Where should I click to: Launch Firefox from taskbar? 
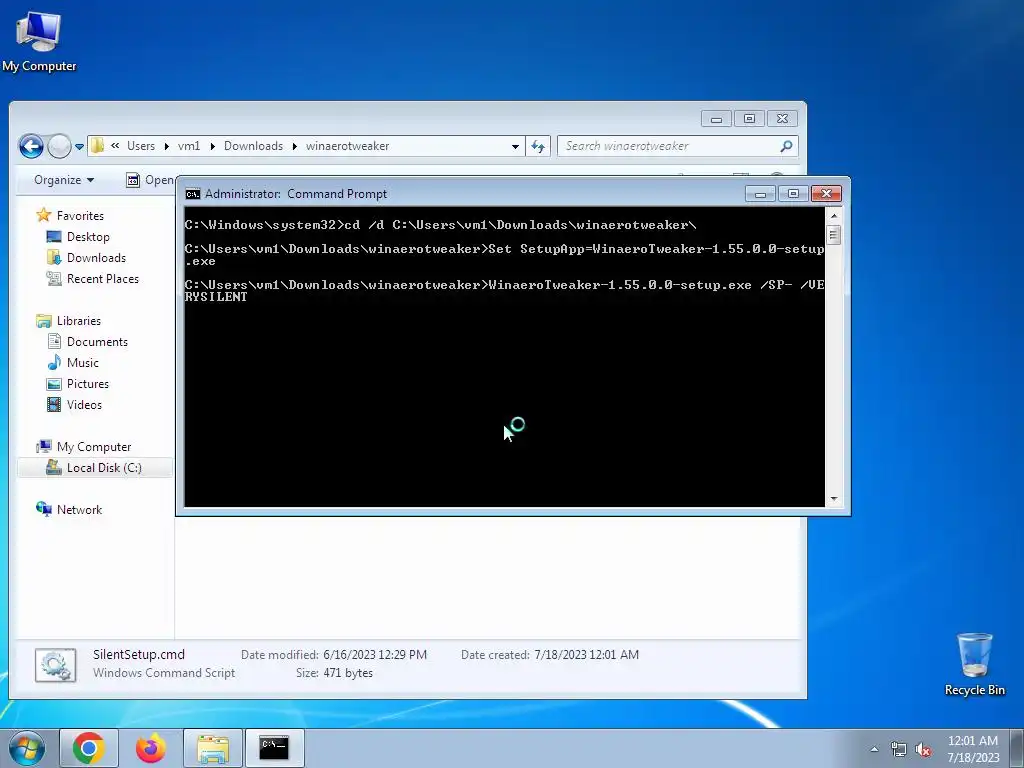(151, 748)
